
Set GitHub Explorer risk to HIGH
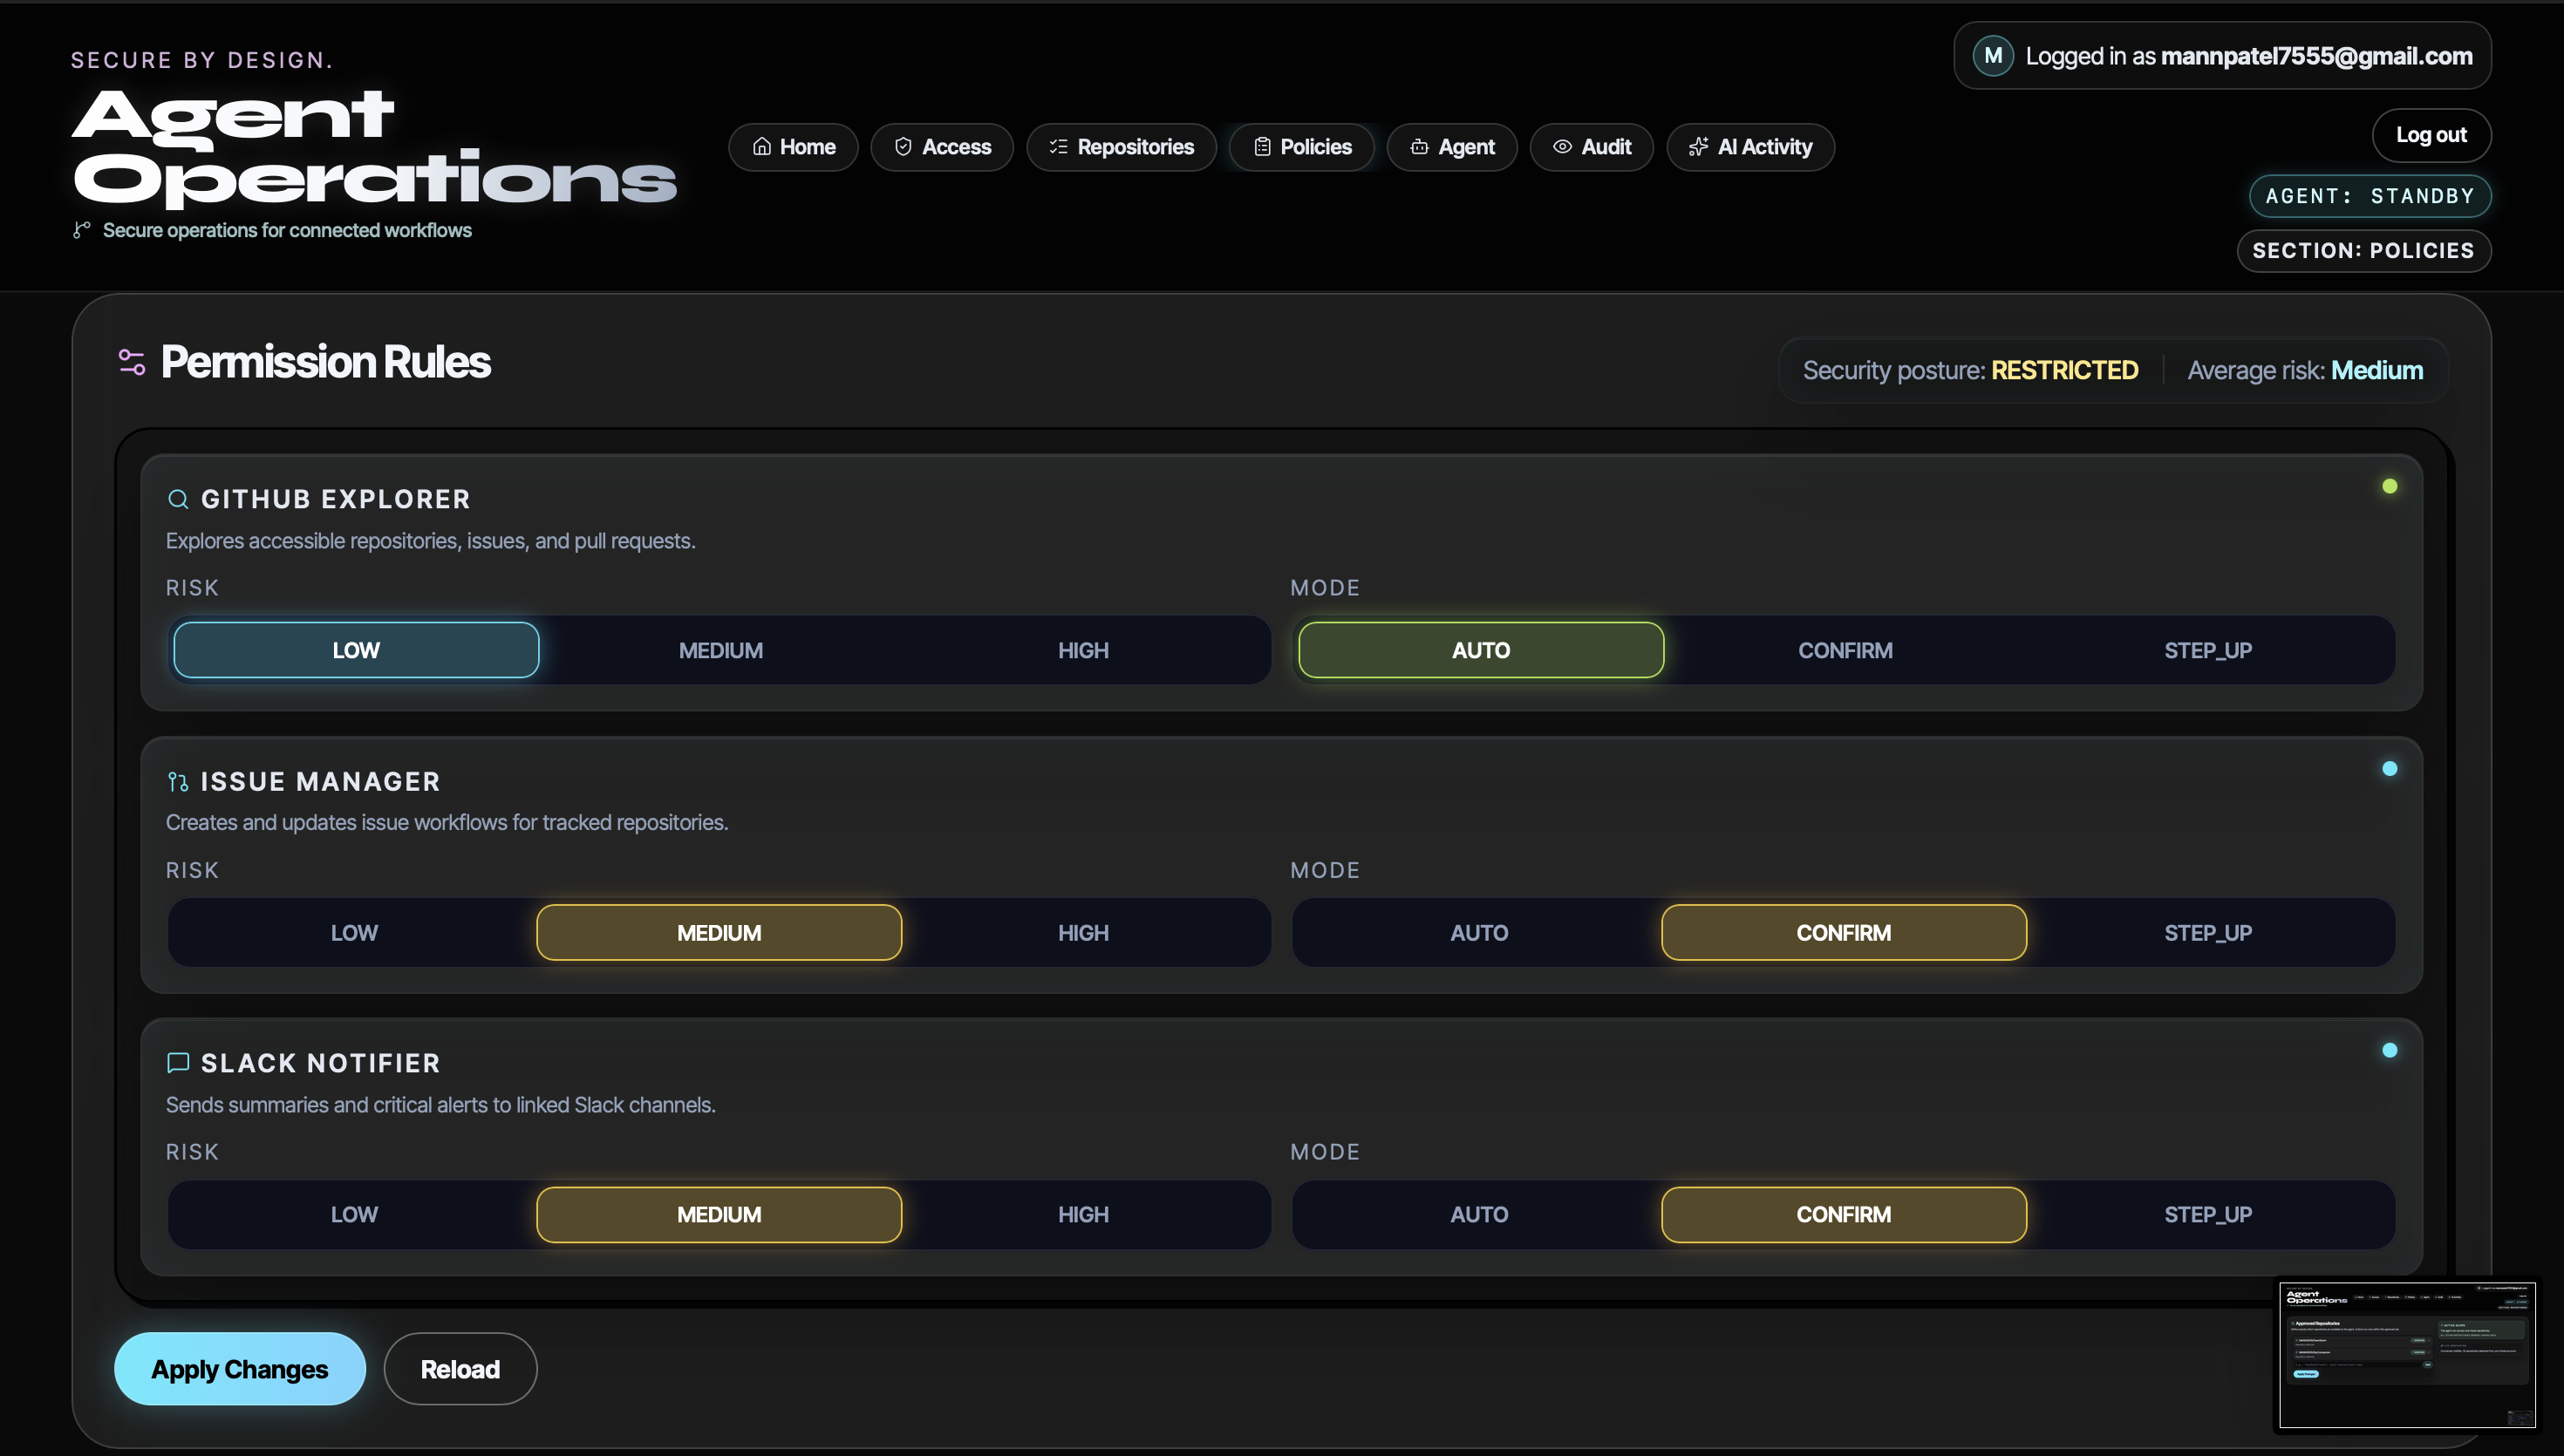pyautogui.click(x=1083, y=651)
